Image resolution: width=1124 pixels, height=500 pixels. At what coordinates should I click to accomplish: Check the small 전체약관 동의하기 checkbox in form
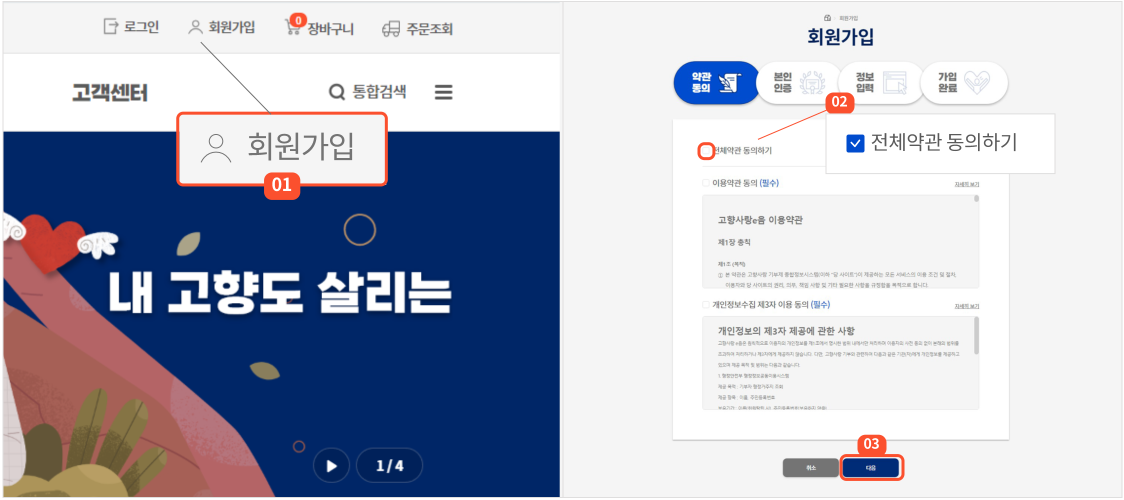pyautogui.click(x=706, y=151)
